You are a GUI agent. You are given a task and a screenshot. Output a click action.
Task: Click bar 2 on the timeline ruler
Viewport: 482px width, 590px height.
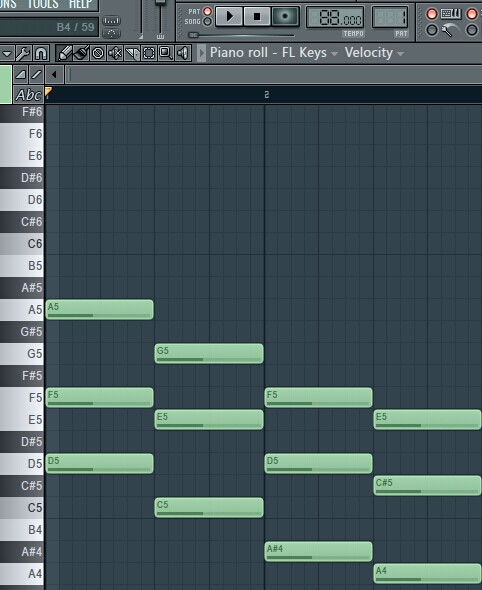267,94
